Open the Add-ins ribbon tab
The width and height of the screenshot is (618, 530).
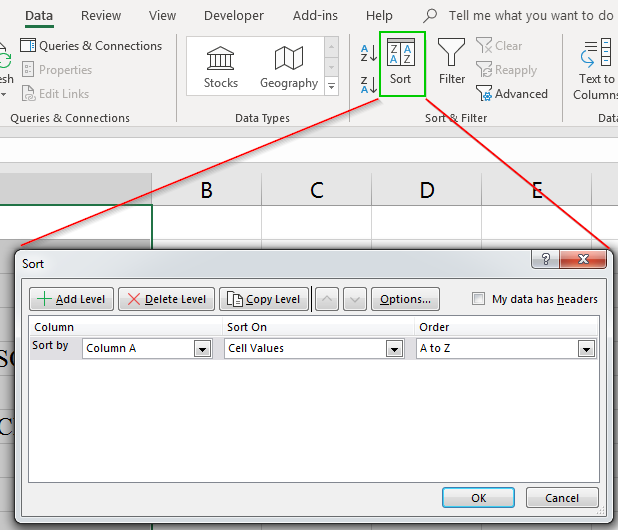coord(315,16)
